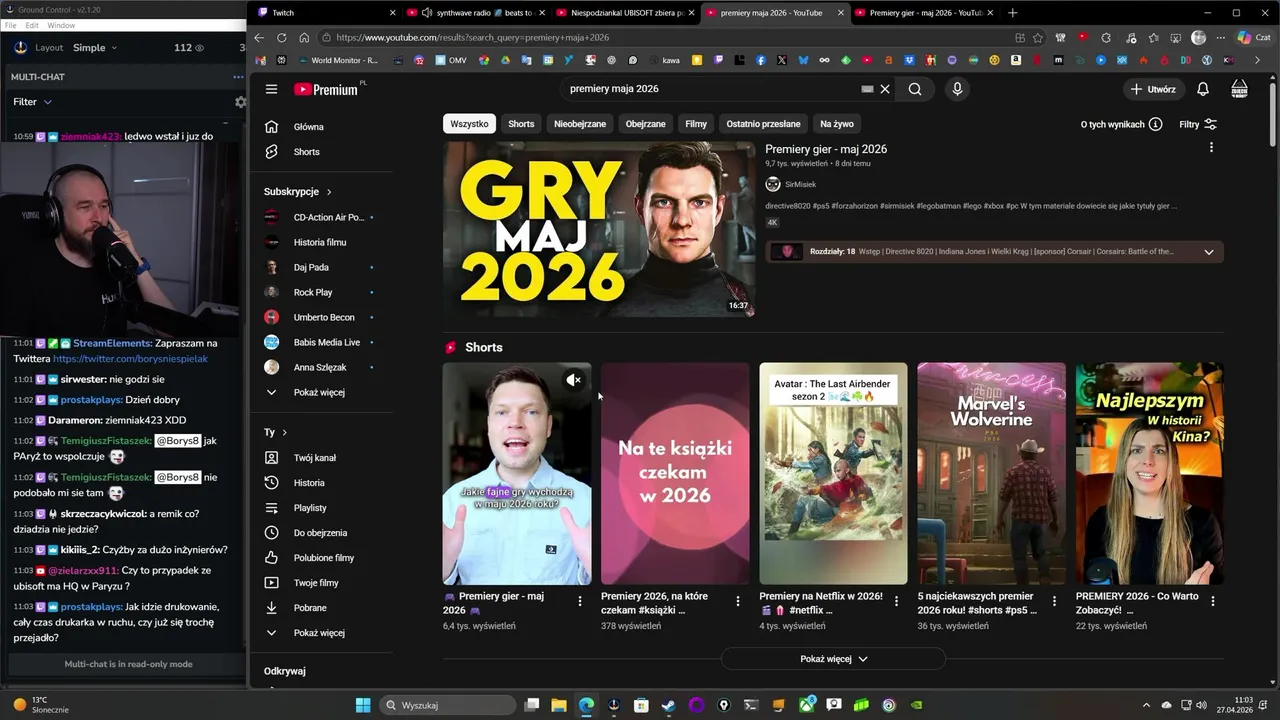Open a new browser tab

[x=1012, y=13]
